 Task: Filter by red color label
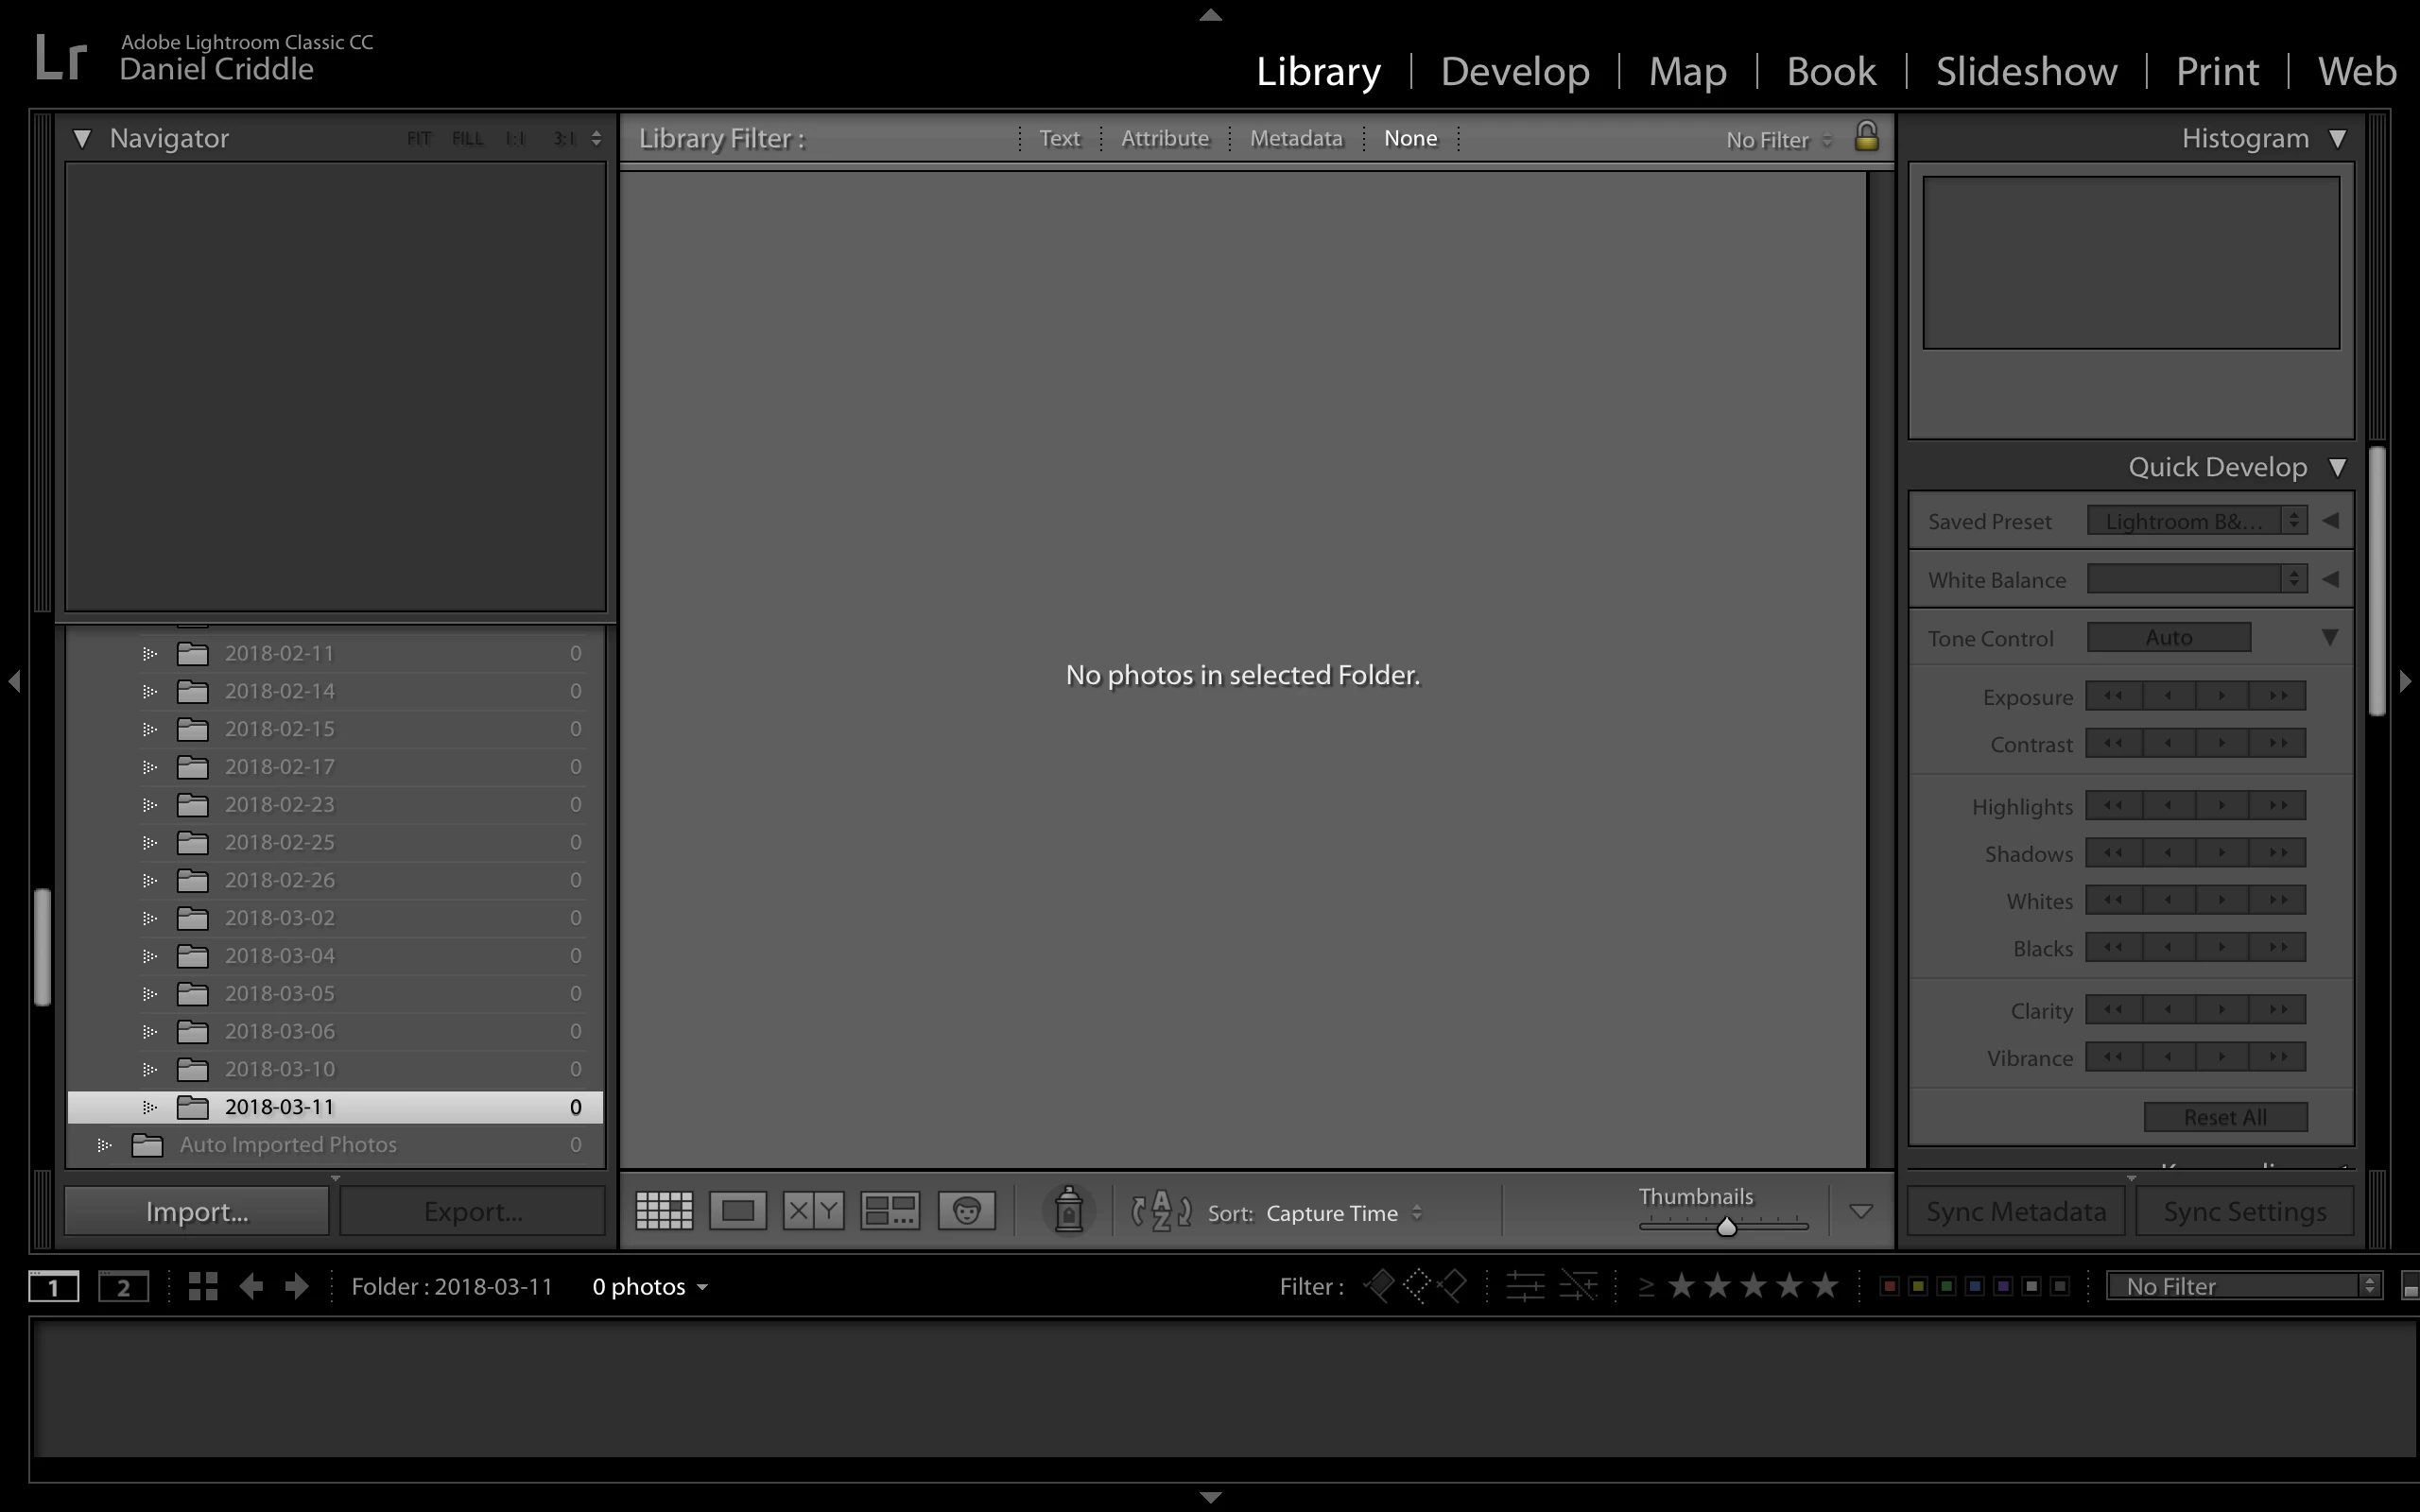(1889, 1286)
